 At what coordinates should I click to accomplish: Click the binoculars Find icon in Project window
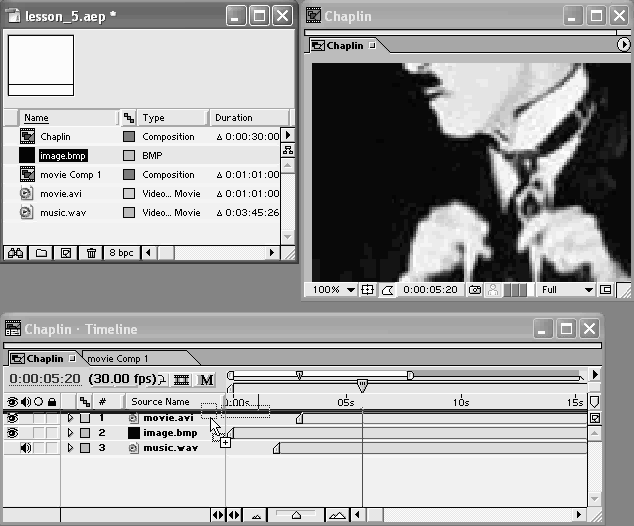coord(15,253)
